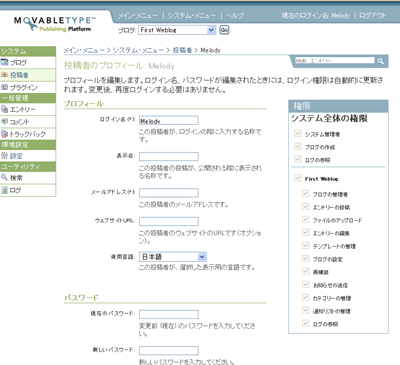
Task: Toggle エントリーの編集 checkbox
Action: click(305, 232)
